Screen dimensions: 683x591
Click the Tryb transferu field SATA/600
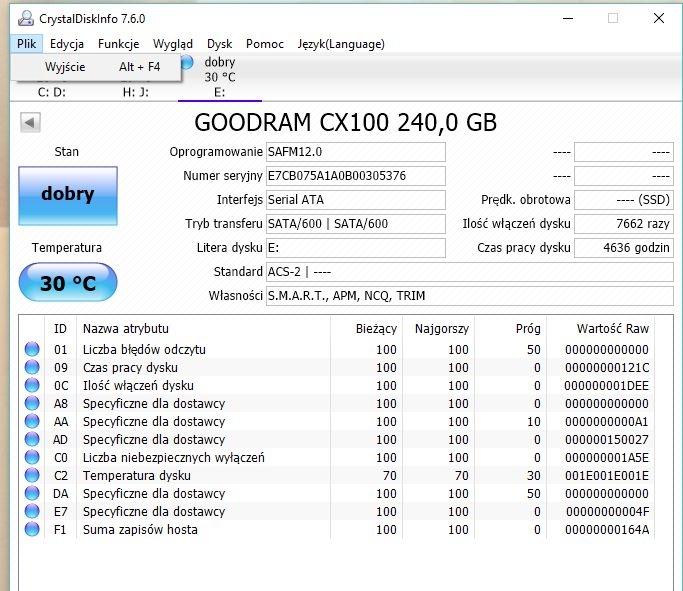[355, 223]
